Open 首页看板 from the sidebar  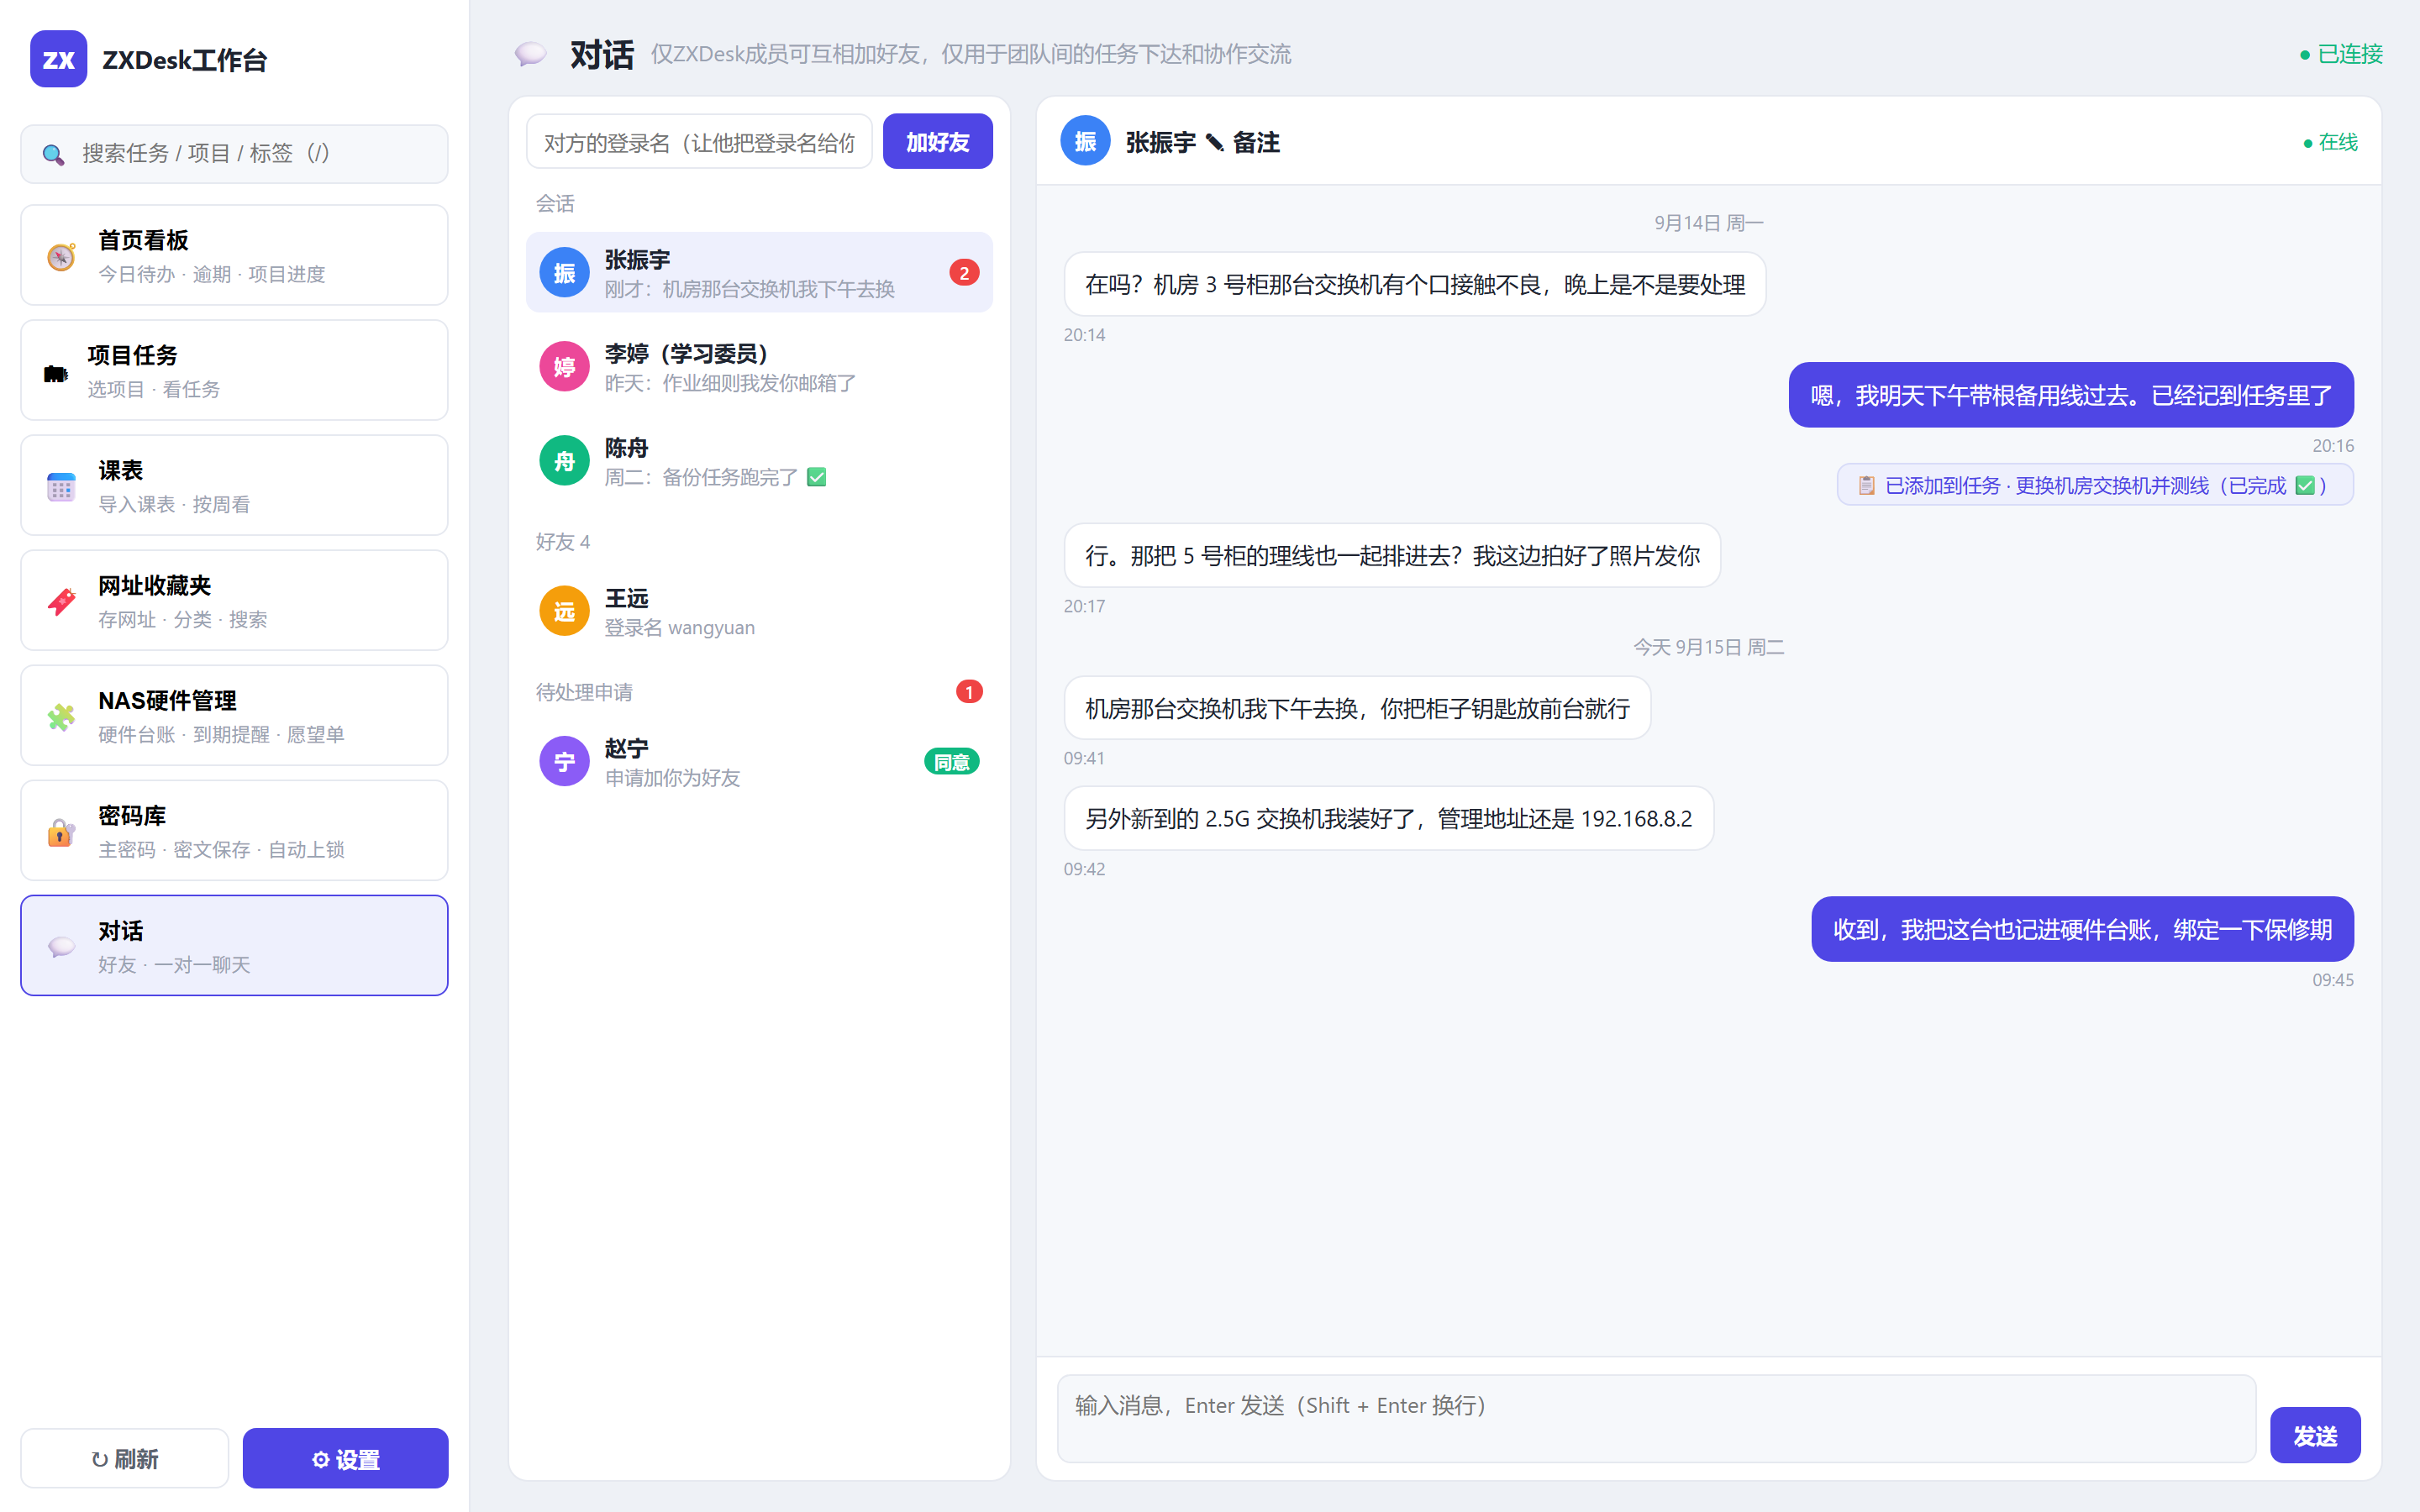pos(234,255)
